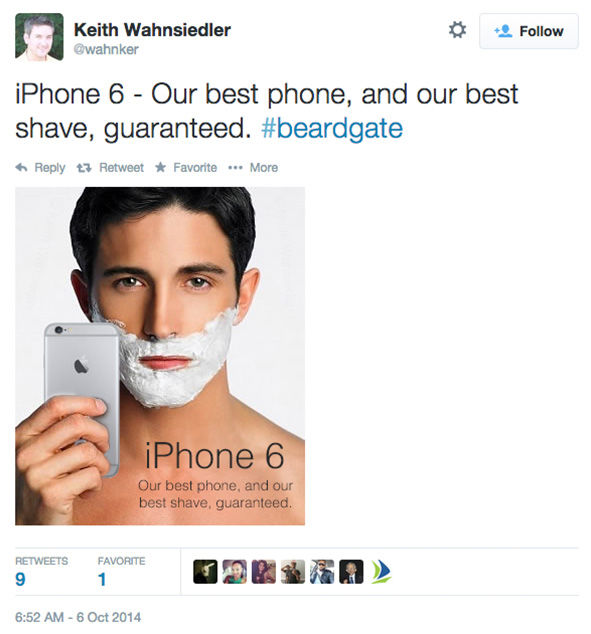Open the #beardgate hashtag link
Screen dimensions: 591x634
tap(332, 129)
